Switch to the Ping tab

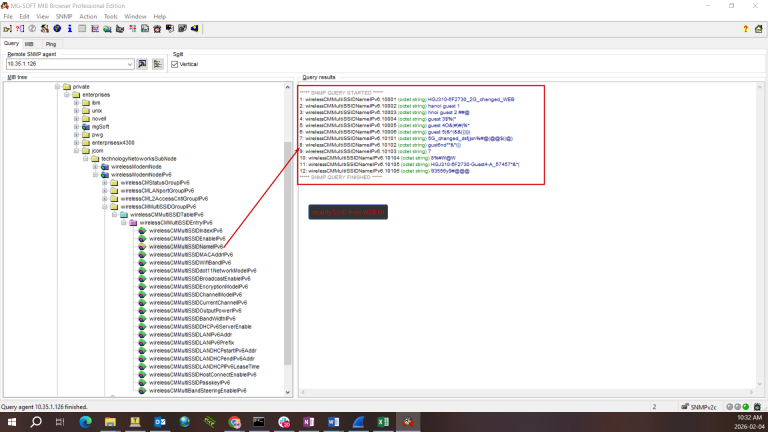tap(51, 44)
